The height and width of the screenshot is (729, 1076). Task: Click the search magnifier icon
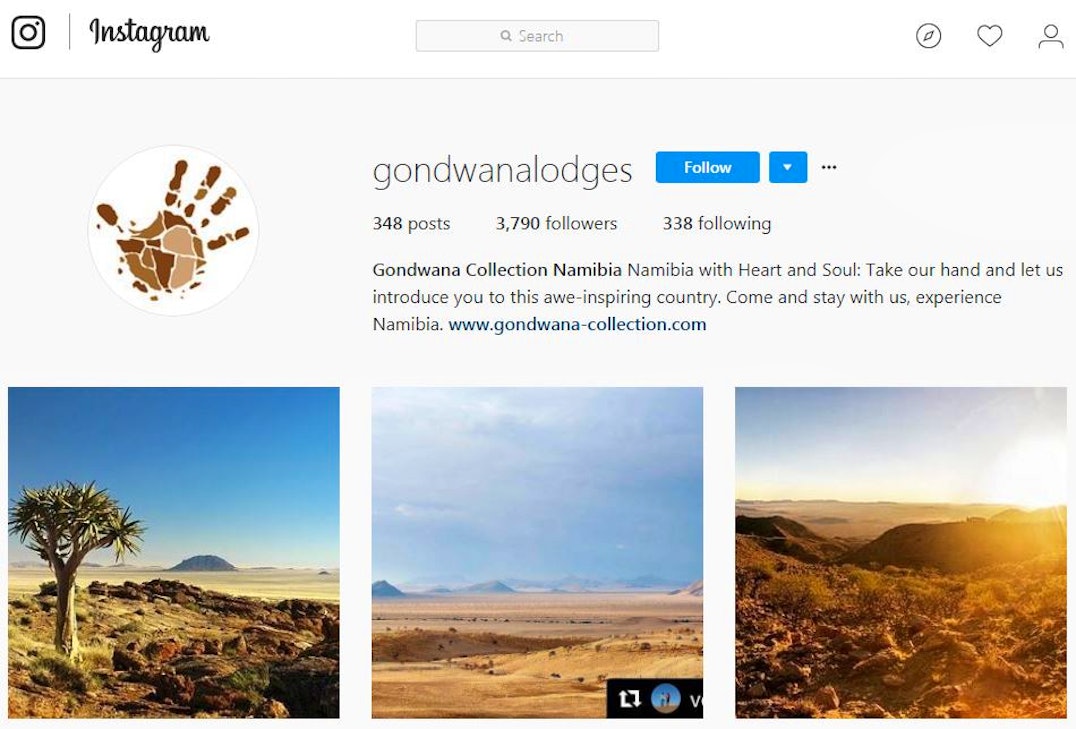coord(506,36)
